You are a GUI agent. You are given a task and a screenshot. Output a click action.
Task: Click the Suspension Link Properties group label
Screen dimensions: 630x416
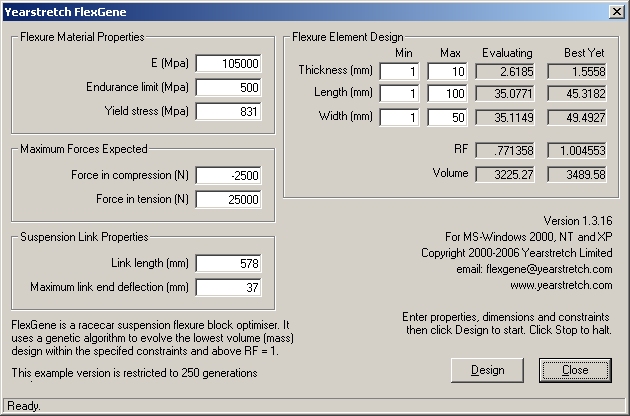coord(84,237)
